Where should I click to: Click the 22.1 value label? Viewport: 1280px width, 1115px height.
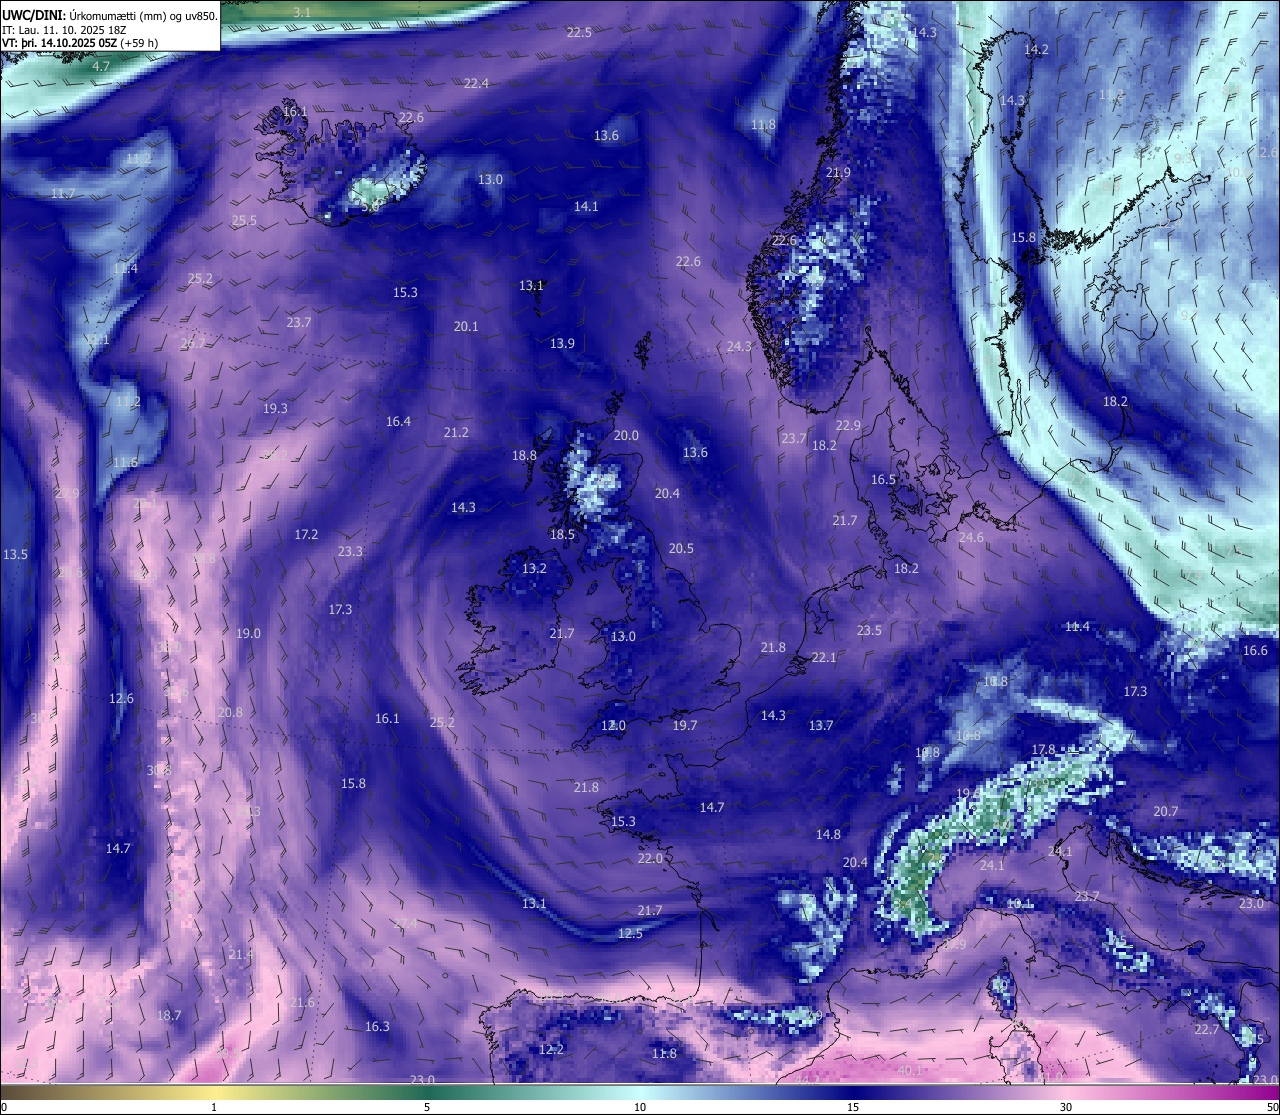(x=823, y=658)
